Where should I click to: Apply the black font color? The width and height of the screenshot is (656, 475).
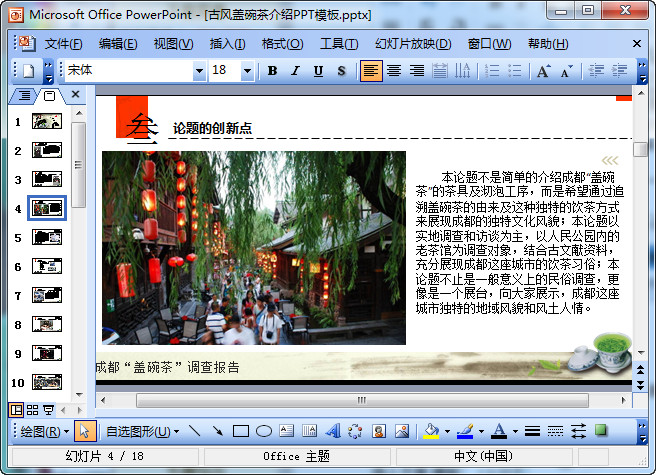499,431
